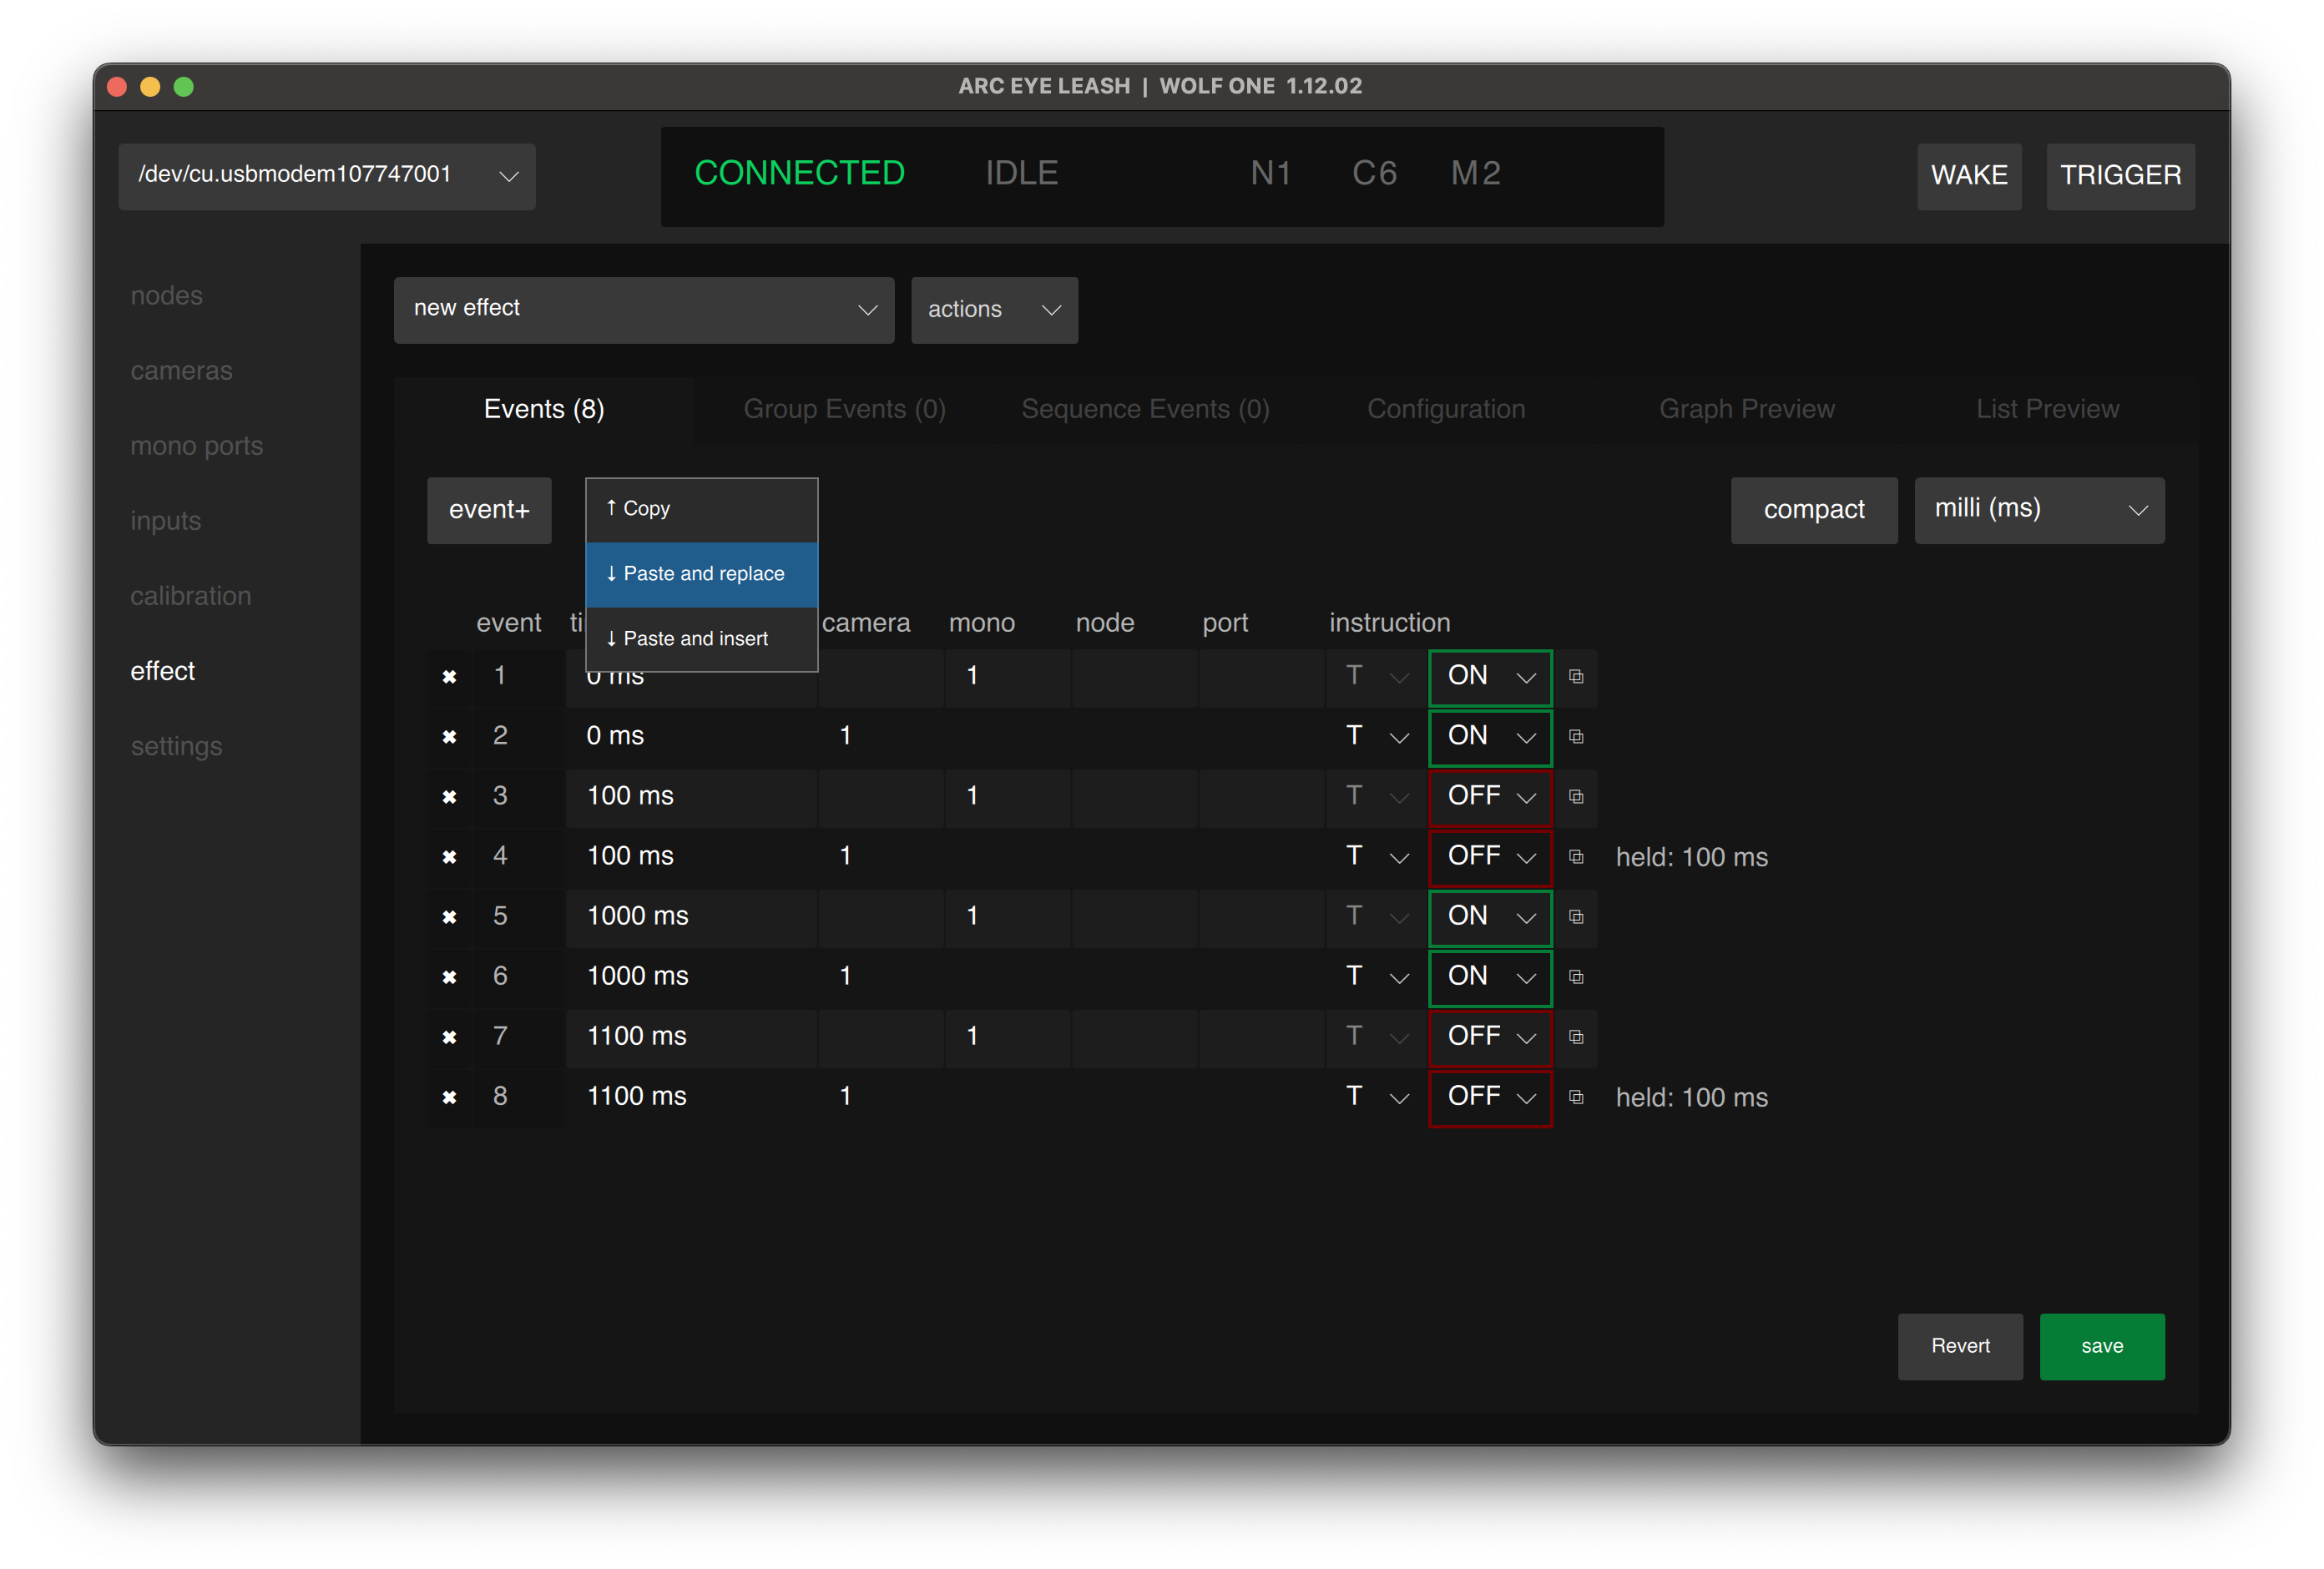The height and width of the screenshot is (1569, 2324).
Task: Duplicate event 3's instruction using the copy icon
Action: (1577, 797)
